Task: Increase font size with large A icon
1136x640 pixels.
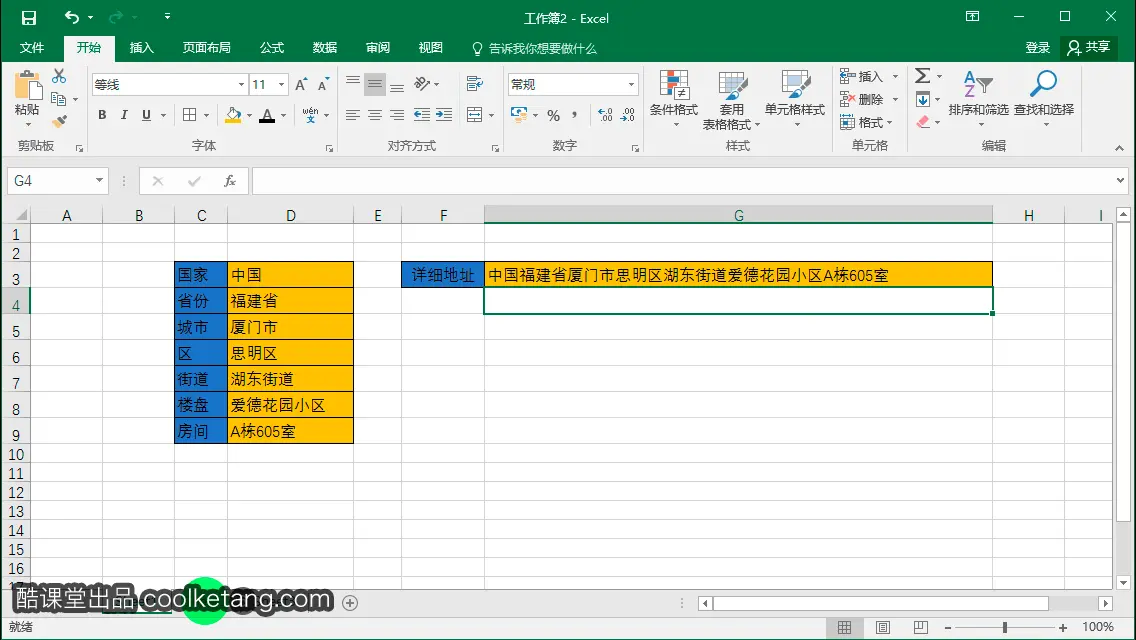Action: (301, 85)
